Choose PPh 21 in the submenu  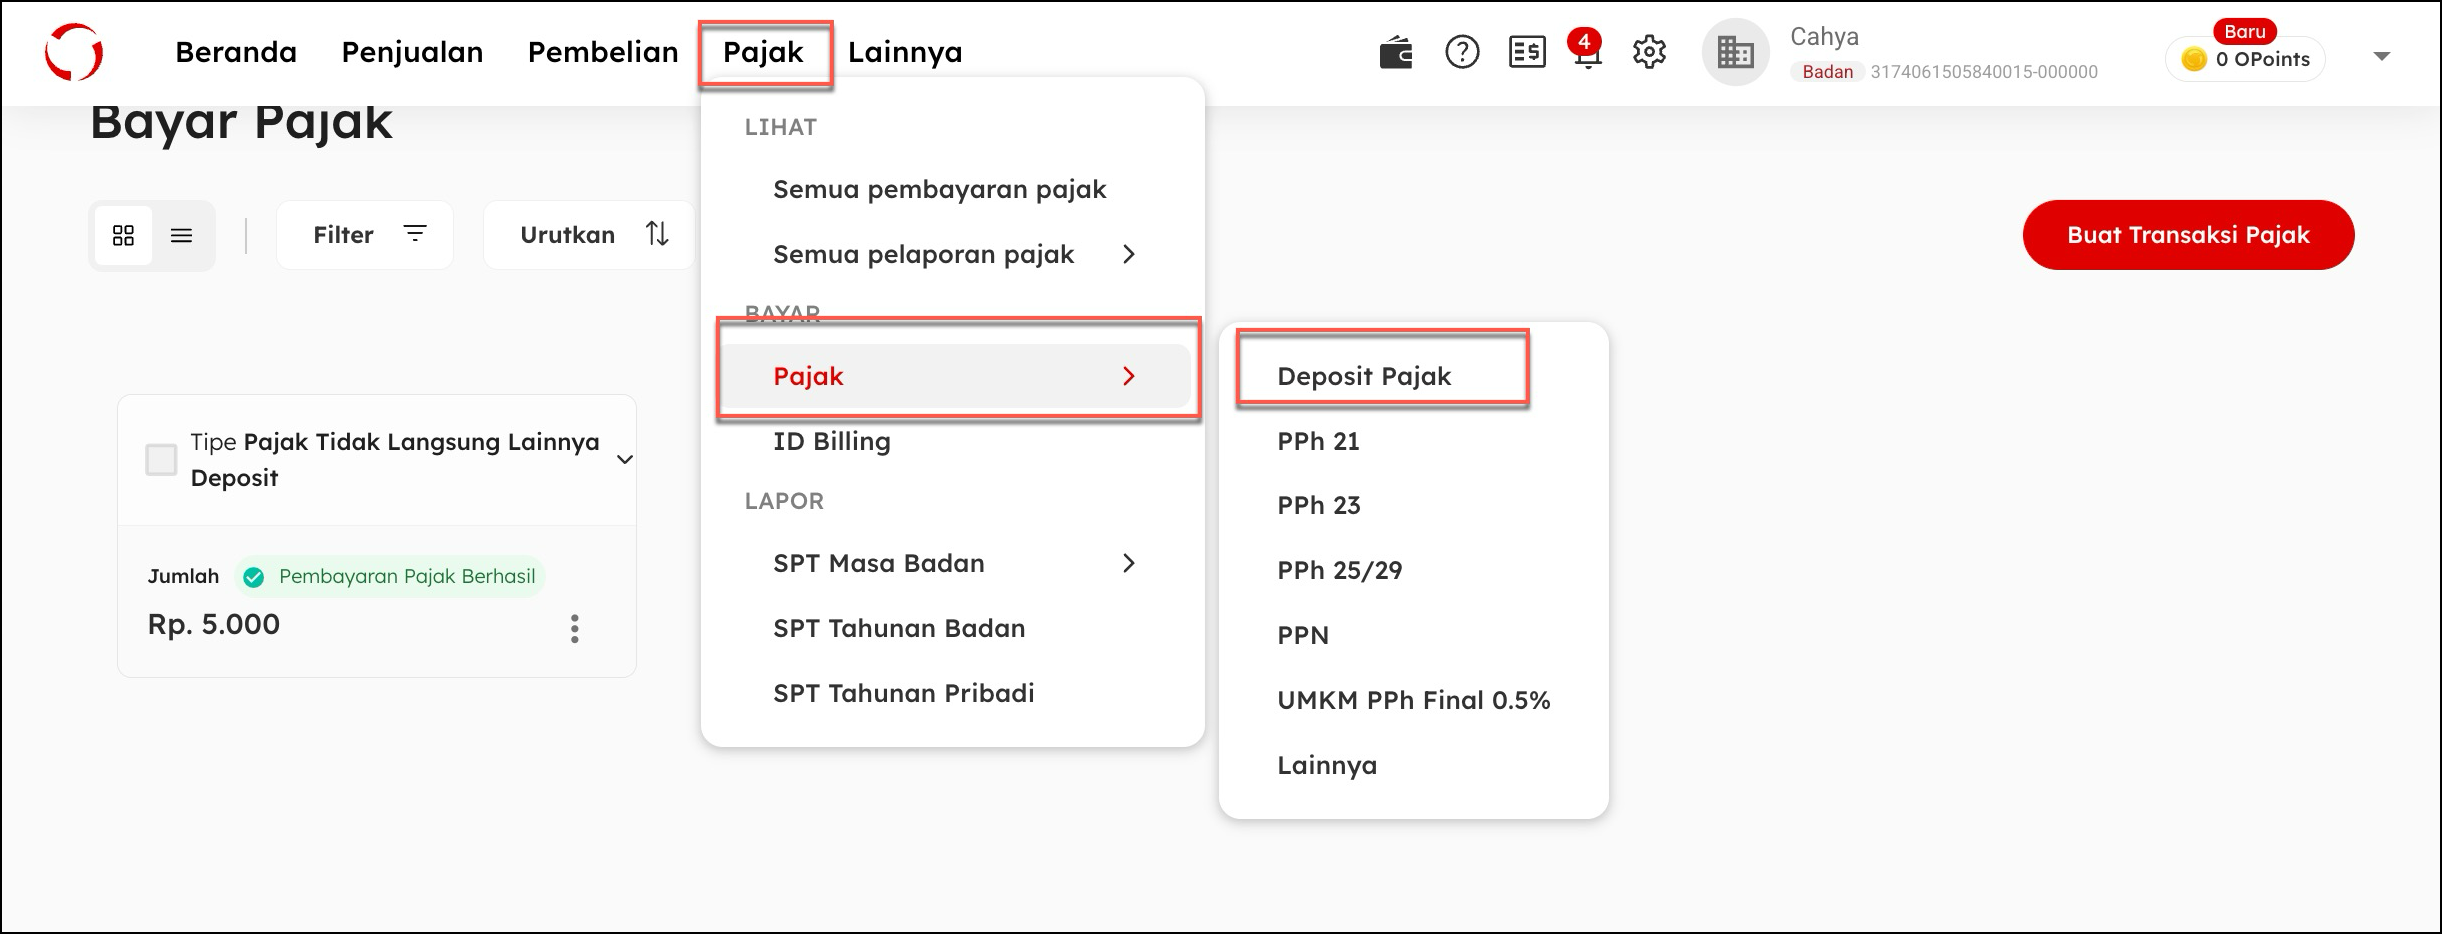click(1318, 441)
